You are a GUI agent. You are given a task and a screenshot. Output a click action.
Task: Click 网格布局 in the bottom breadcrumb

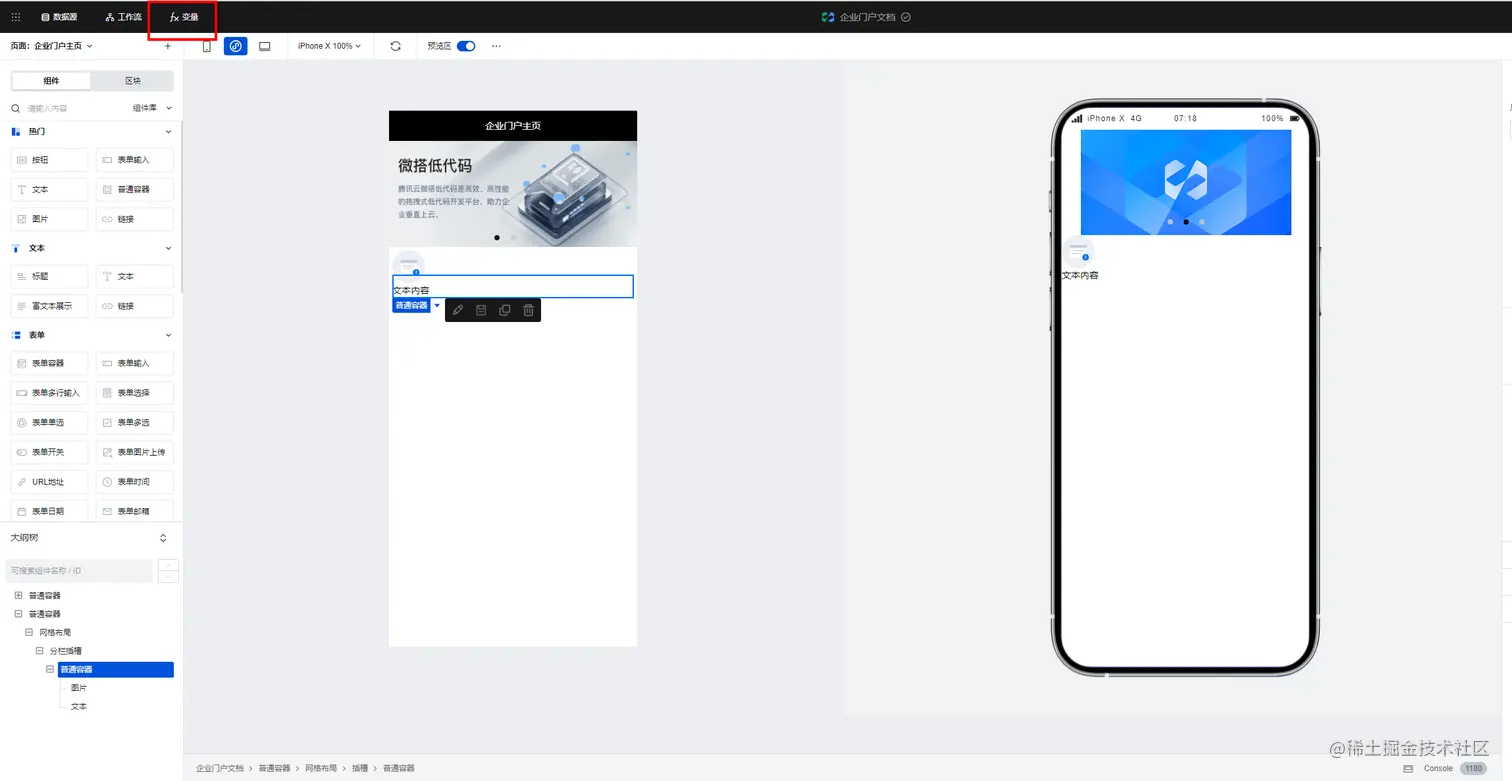[x=321, y=768]
